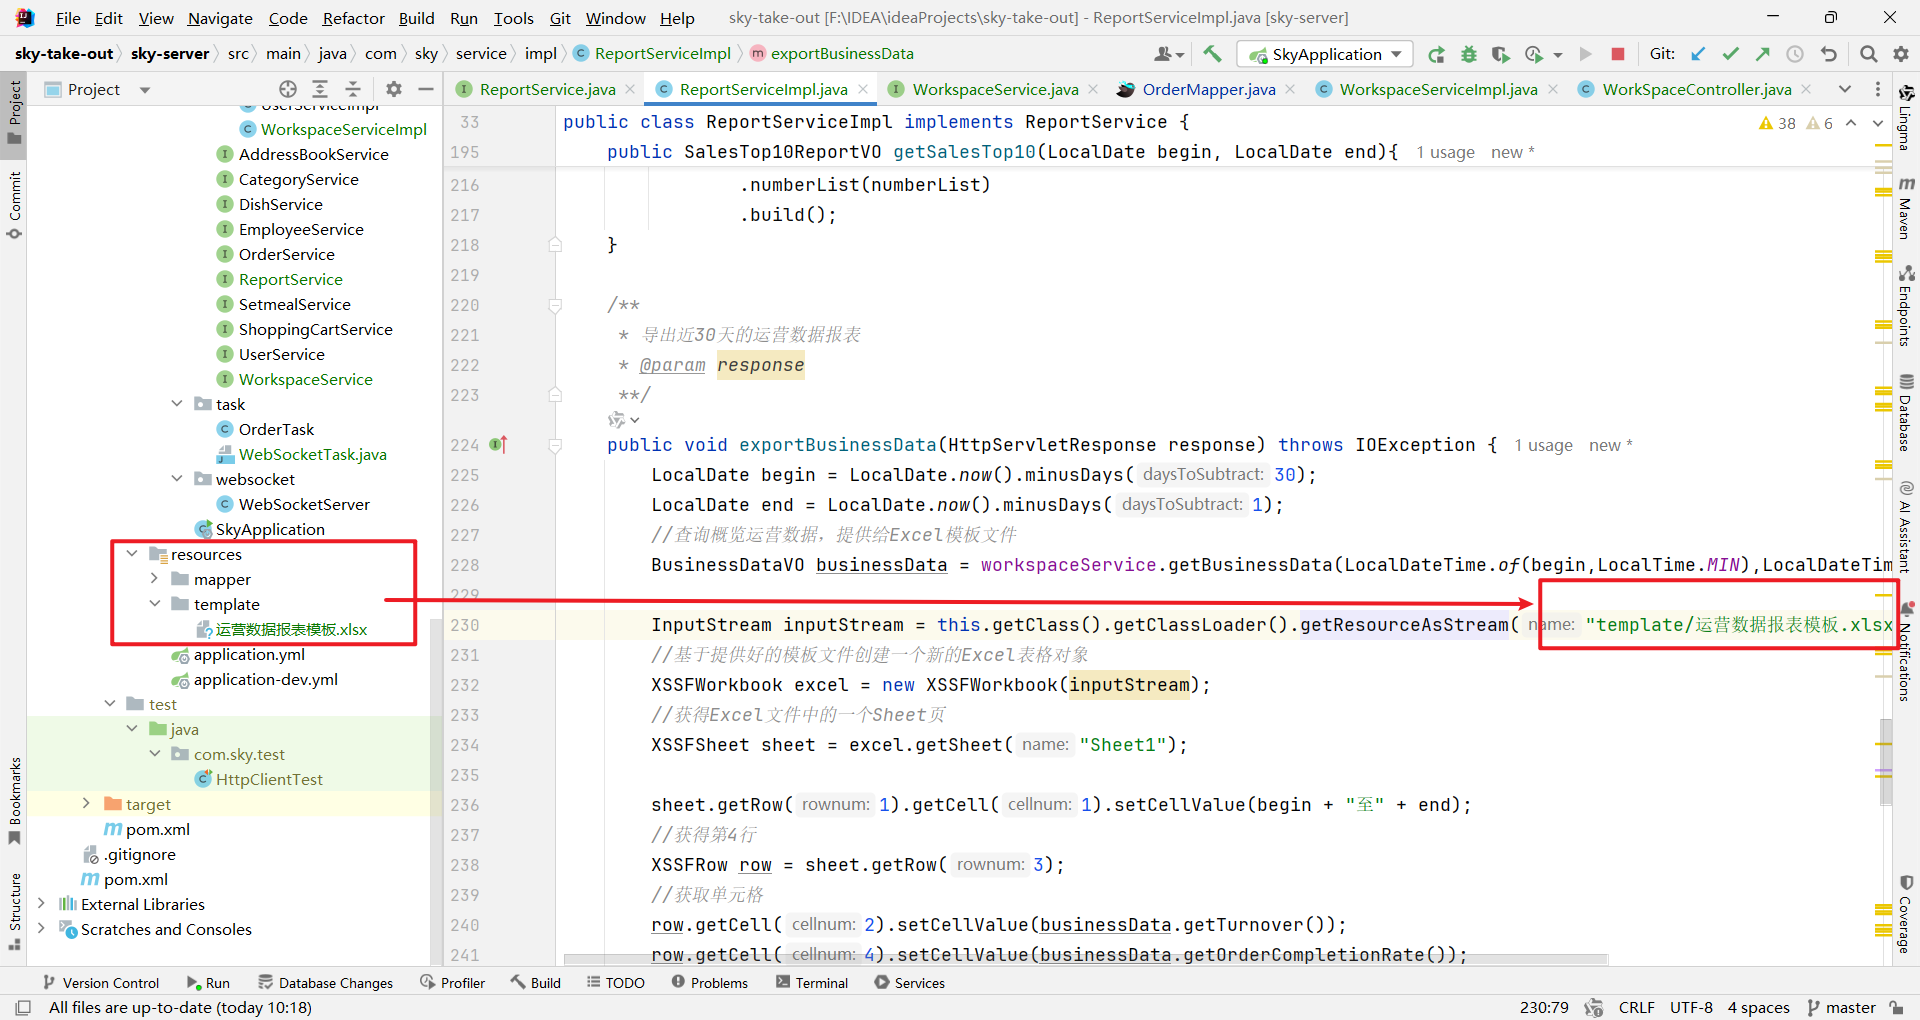1920x1020 pixels.
Task: Push commits with the green Git up-arrow
Action: [x=1762, y=54]
